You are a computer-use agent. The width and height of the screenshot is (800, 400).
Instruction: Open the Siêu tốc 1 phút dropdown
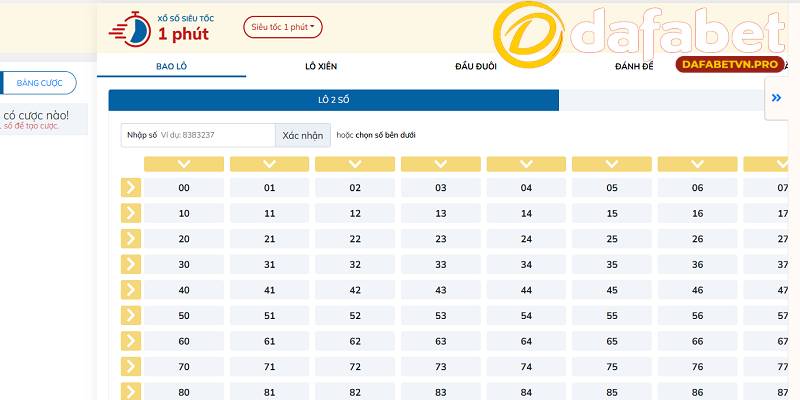(283, 27)
